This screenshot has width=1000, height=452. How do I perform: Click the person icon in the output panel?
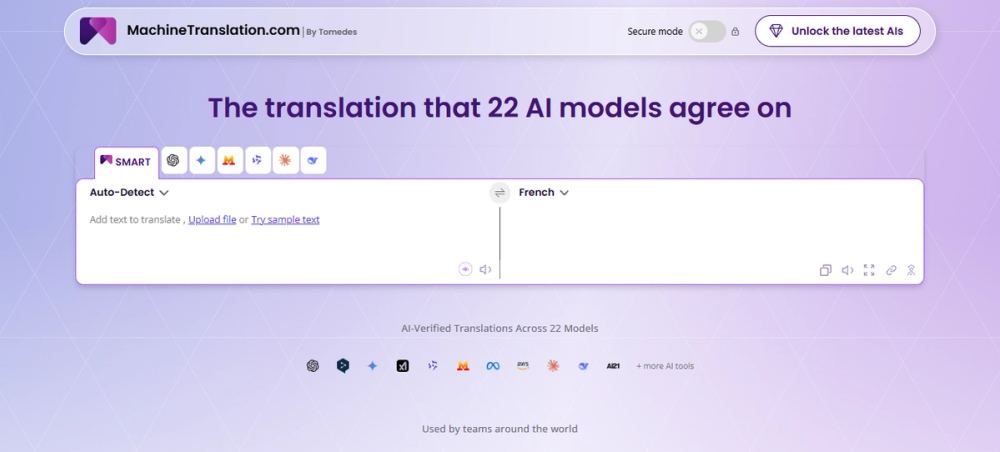911,270
